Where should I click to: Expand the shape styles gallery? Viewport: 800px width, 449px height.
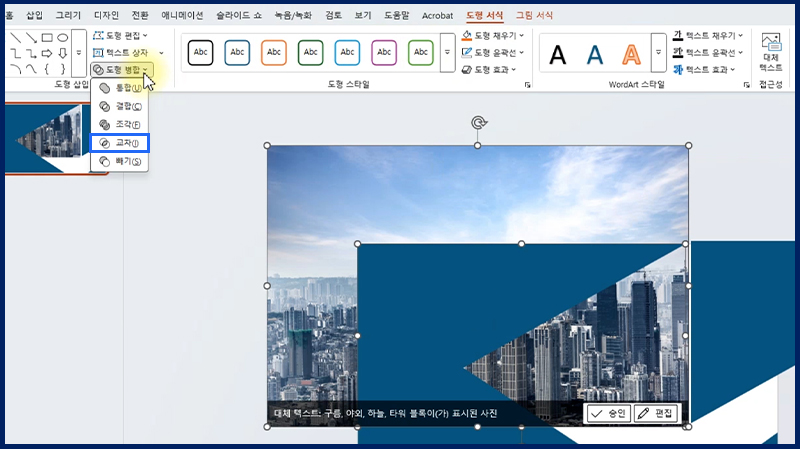[447, 53]
